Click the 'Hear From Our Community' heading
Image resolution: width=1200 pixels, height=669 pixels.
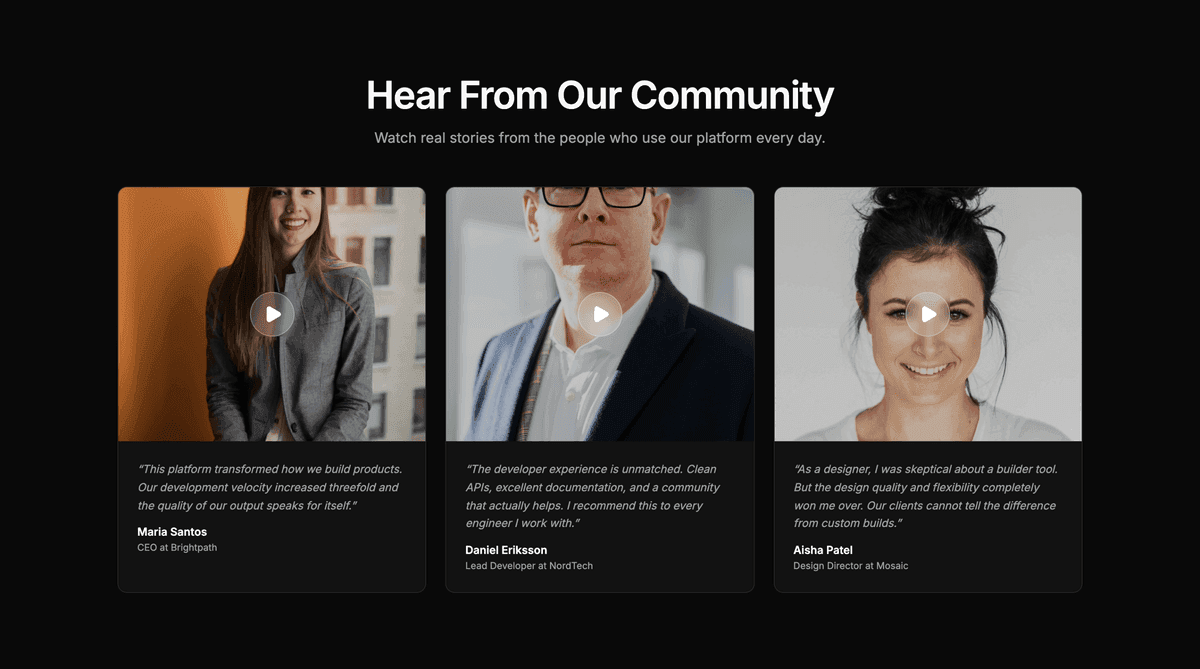point(600,96)
